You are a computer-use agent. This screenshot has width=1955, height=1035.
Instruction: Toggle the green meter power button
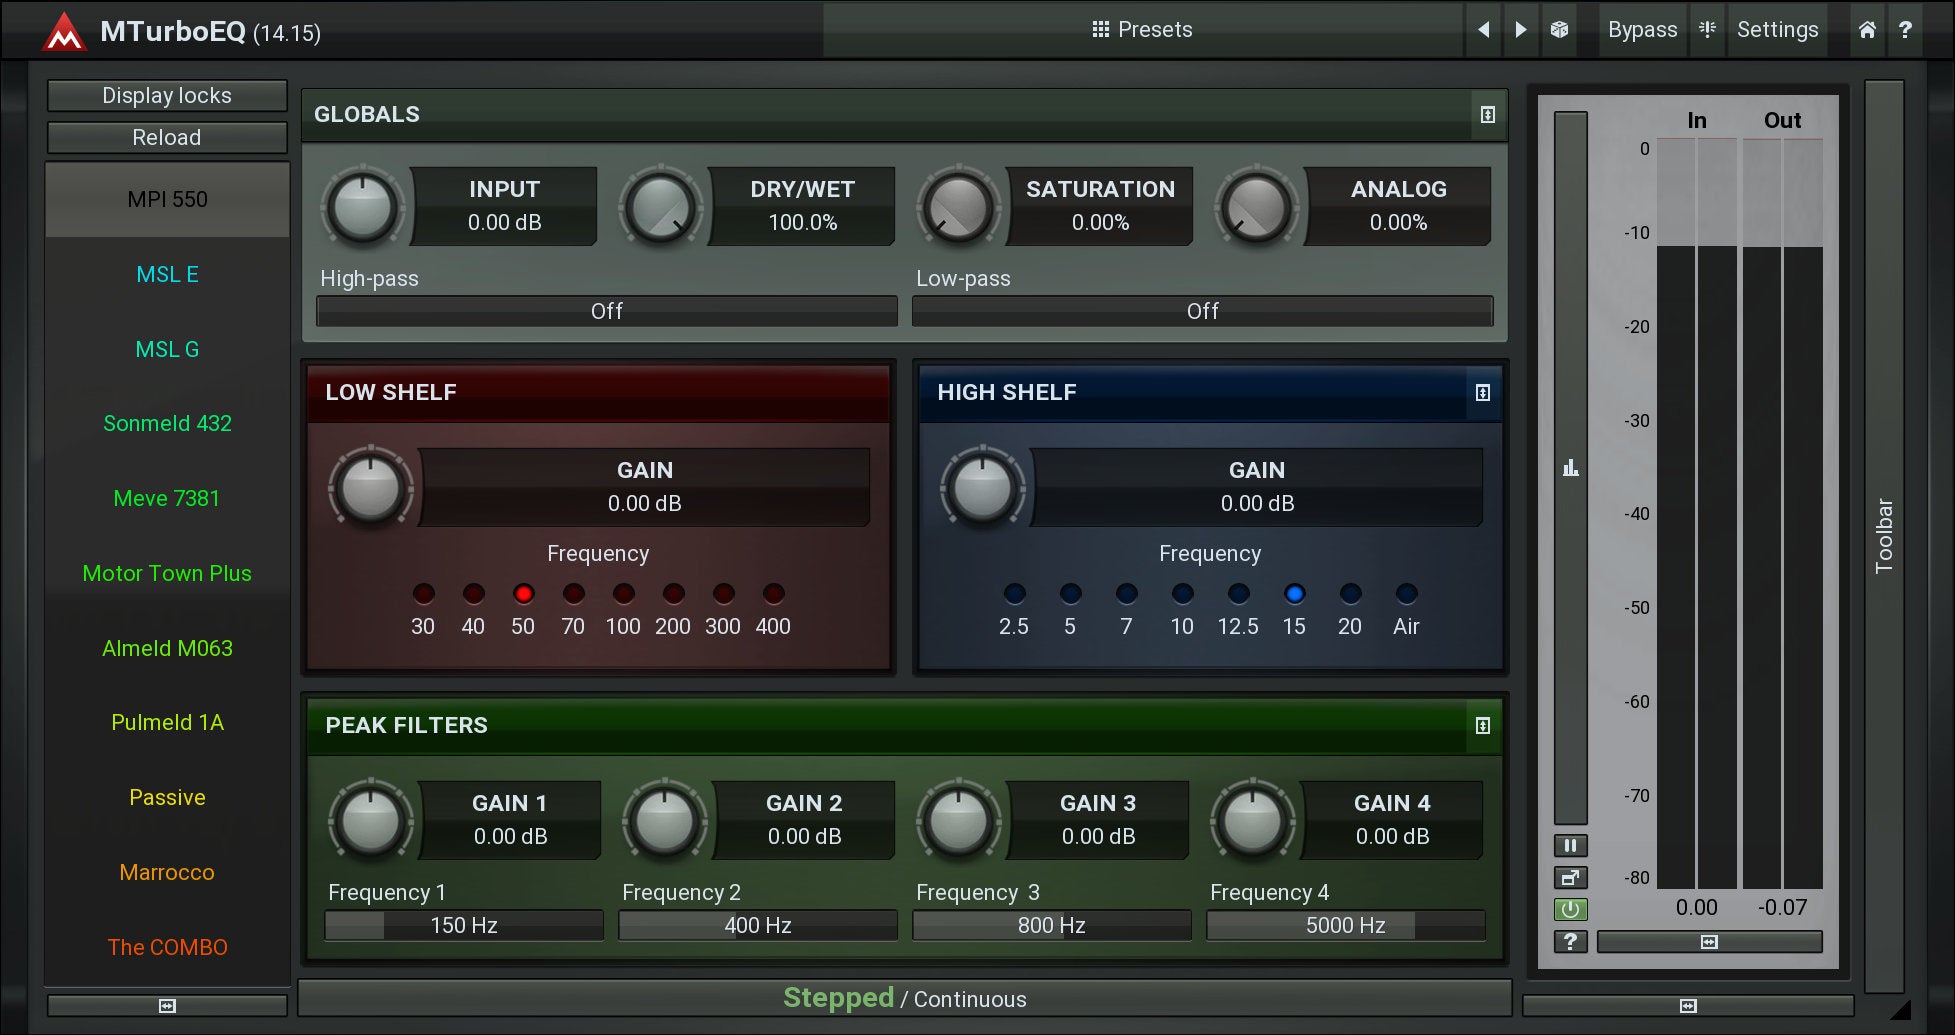pyautogui.click(x=1570, y=910)
